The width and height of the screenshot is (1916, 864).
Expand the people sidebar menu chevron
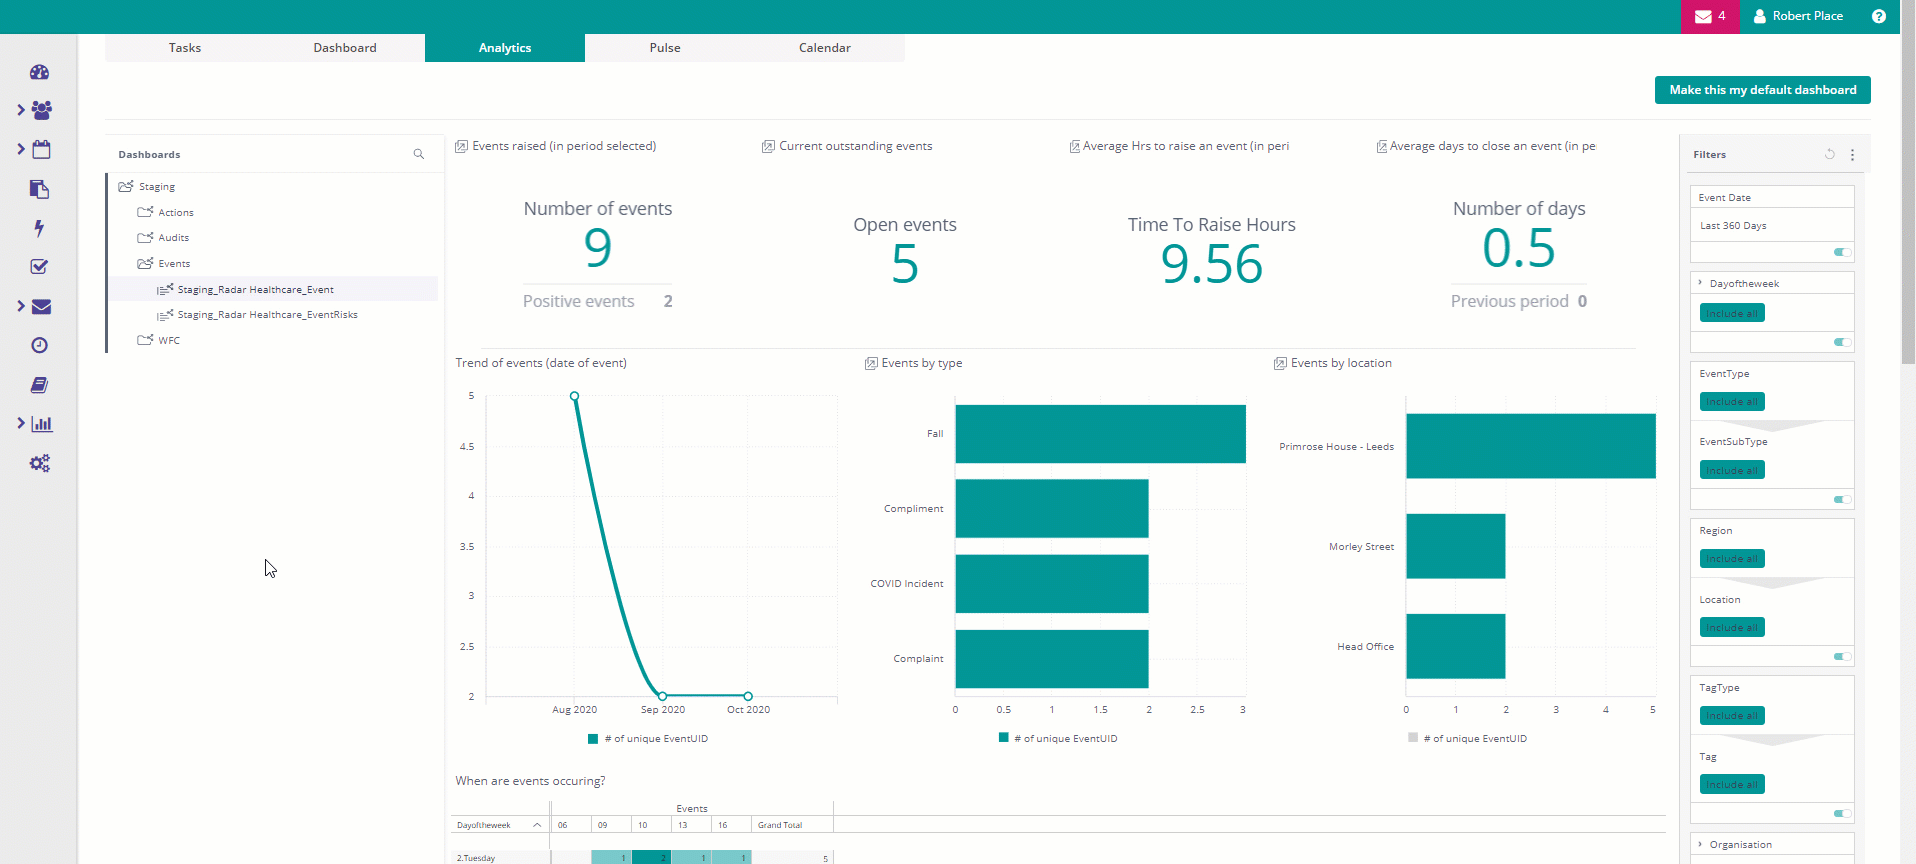(21, 110)
